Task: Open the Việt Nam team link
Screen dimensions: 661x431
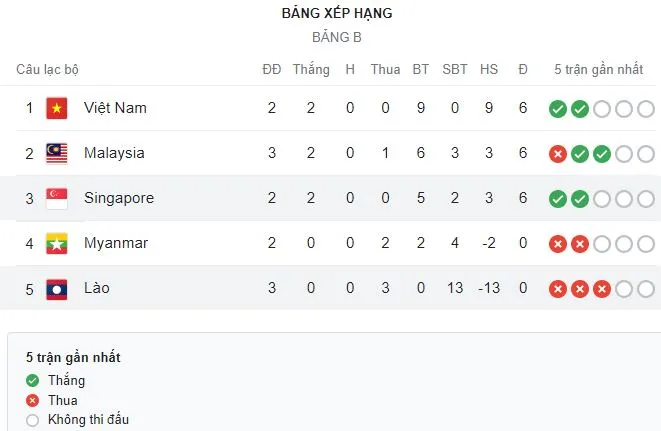Action: 114,108
